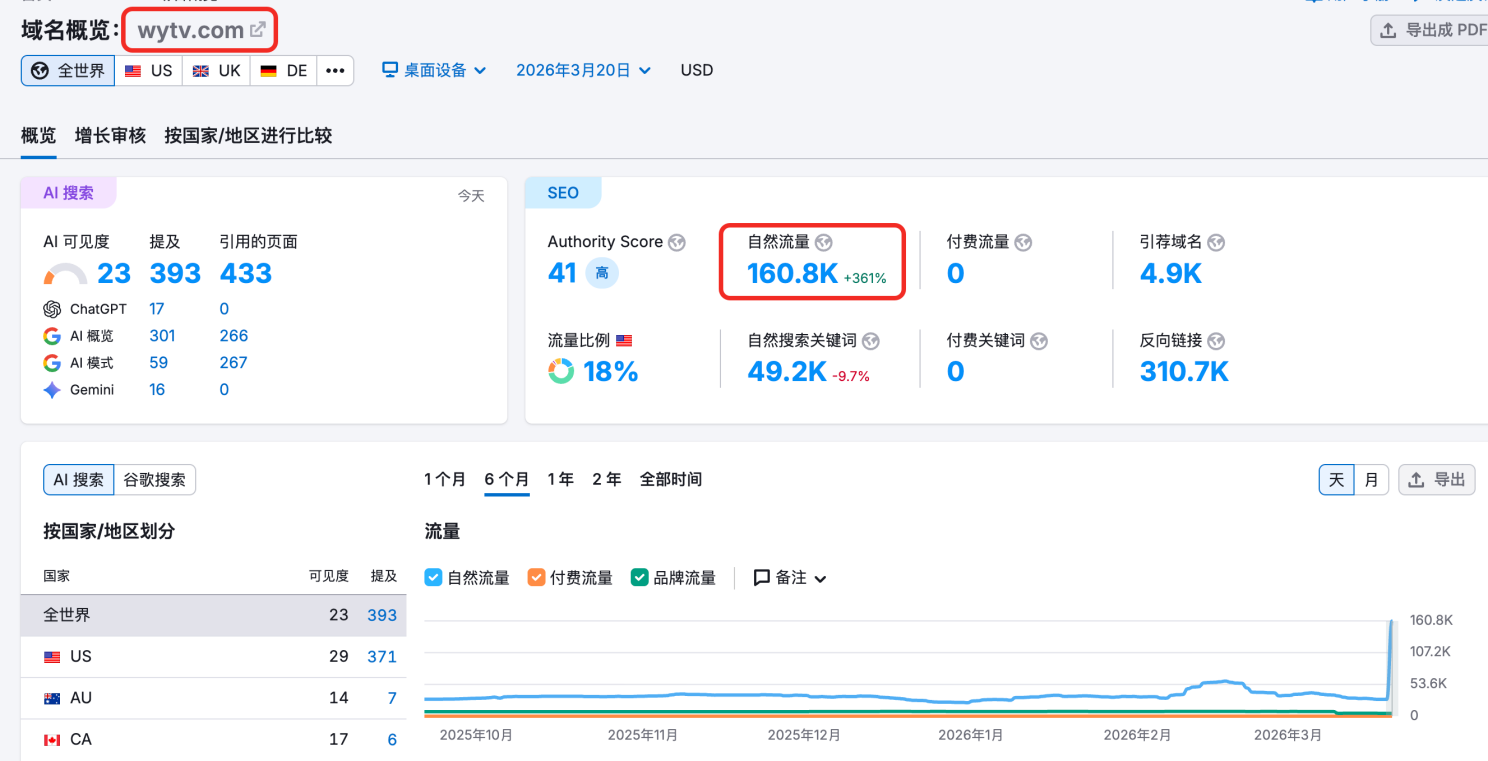Toggle the 付费流量 checkbox
The width and height of the screenshot is (1488, 761).
[536, 577]
